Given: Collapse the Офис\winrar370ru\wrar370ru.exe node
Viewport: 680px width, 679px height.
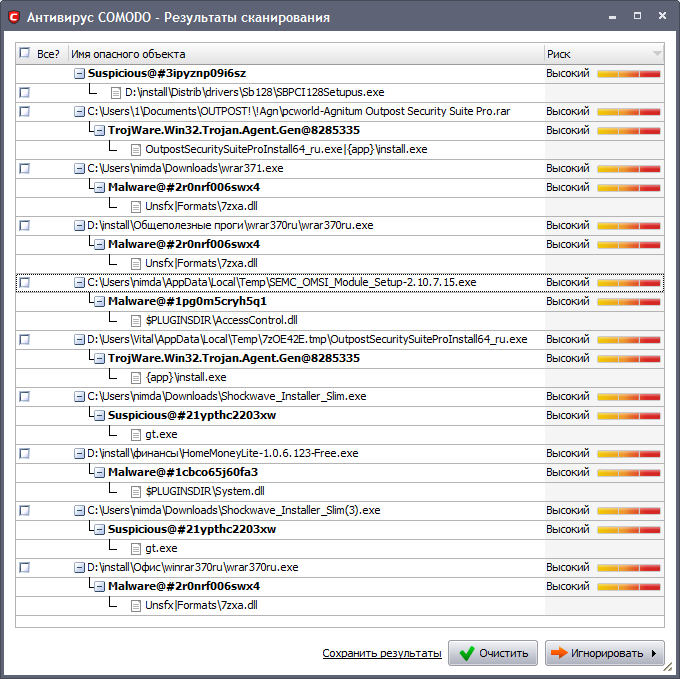Looking at the screenshot, I should (x=79, y=568).
